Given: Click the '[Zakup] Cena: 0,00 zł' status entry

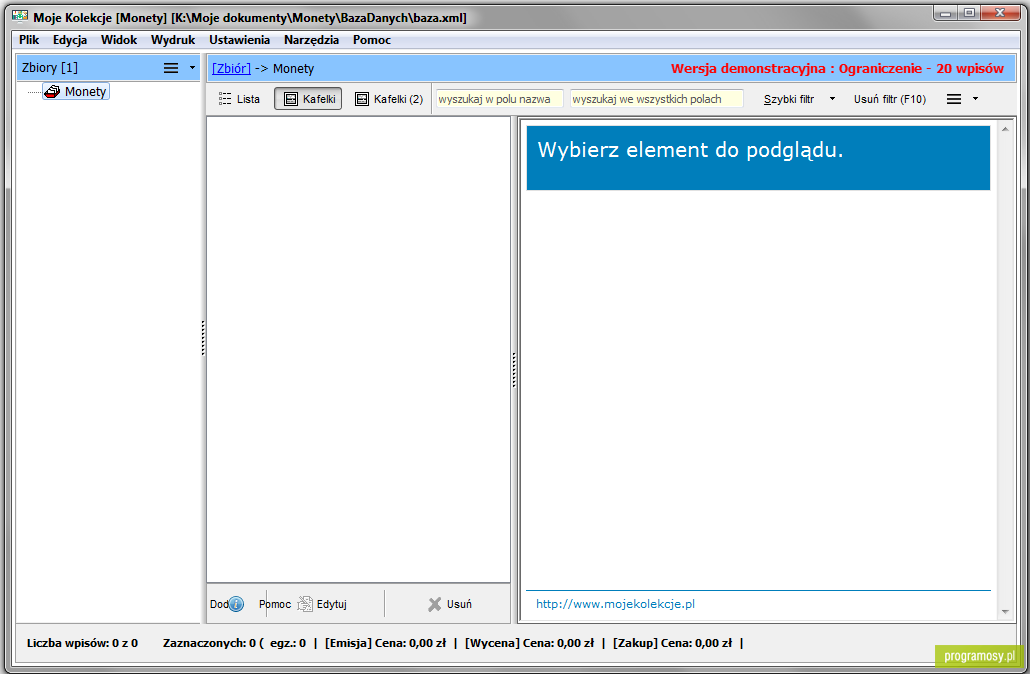Looking at the screenshot, I should 672,643.
